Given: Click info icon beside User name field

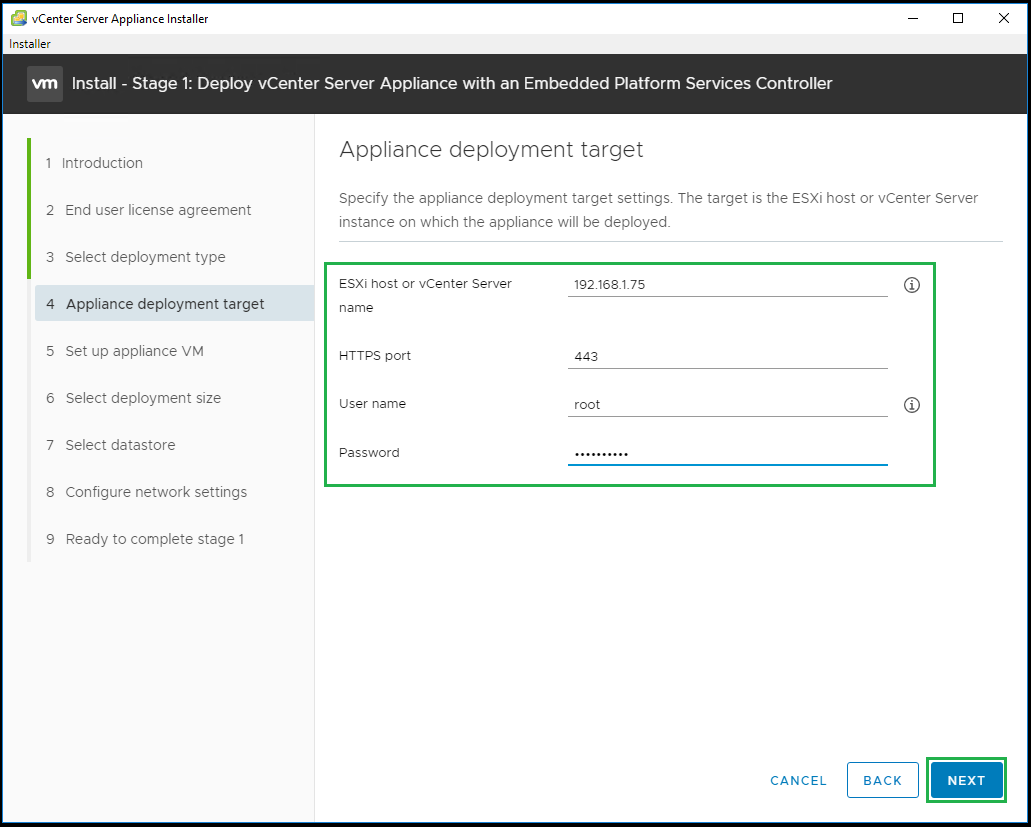Looking at the screenshot, I should click(x=911, y=405).
